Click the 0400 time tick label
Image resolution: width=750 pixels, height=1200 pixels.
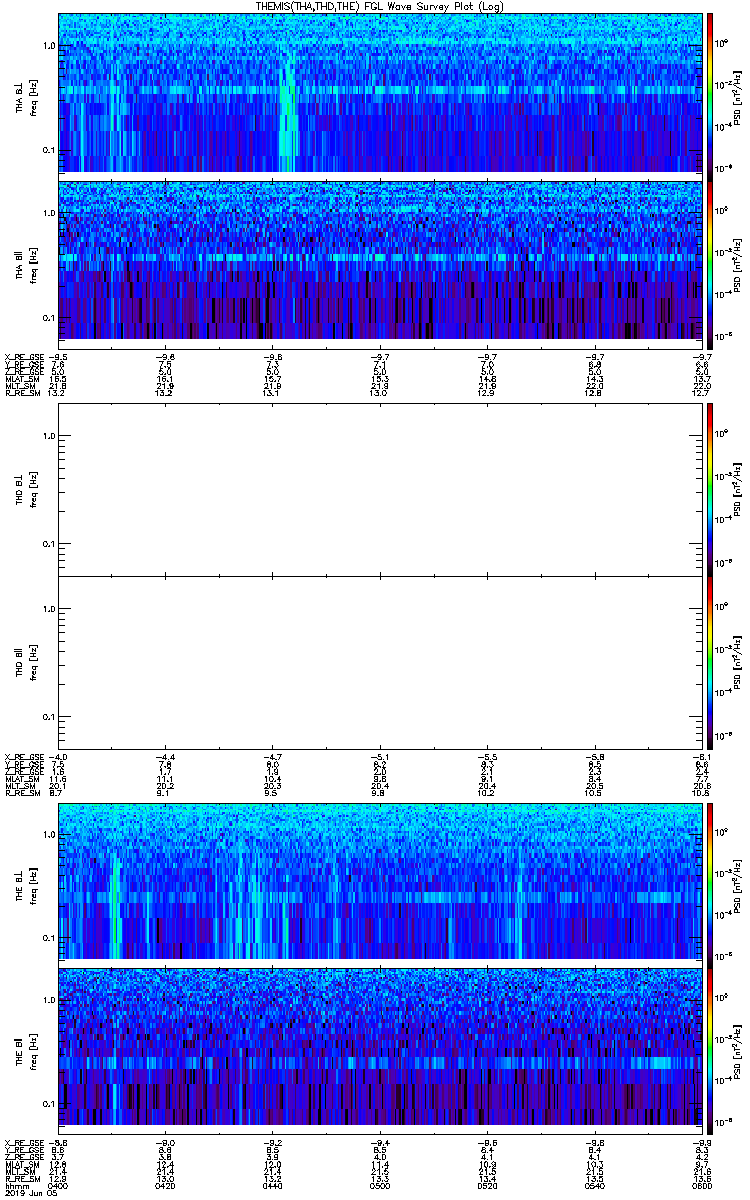[x=59, y=1185]
